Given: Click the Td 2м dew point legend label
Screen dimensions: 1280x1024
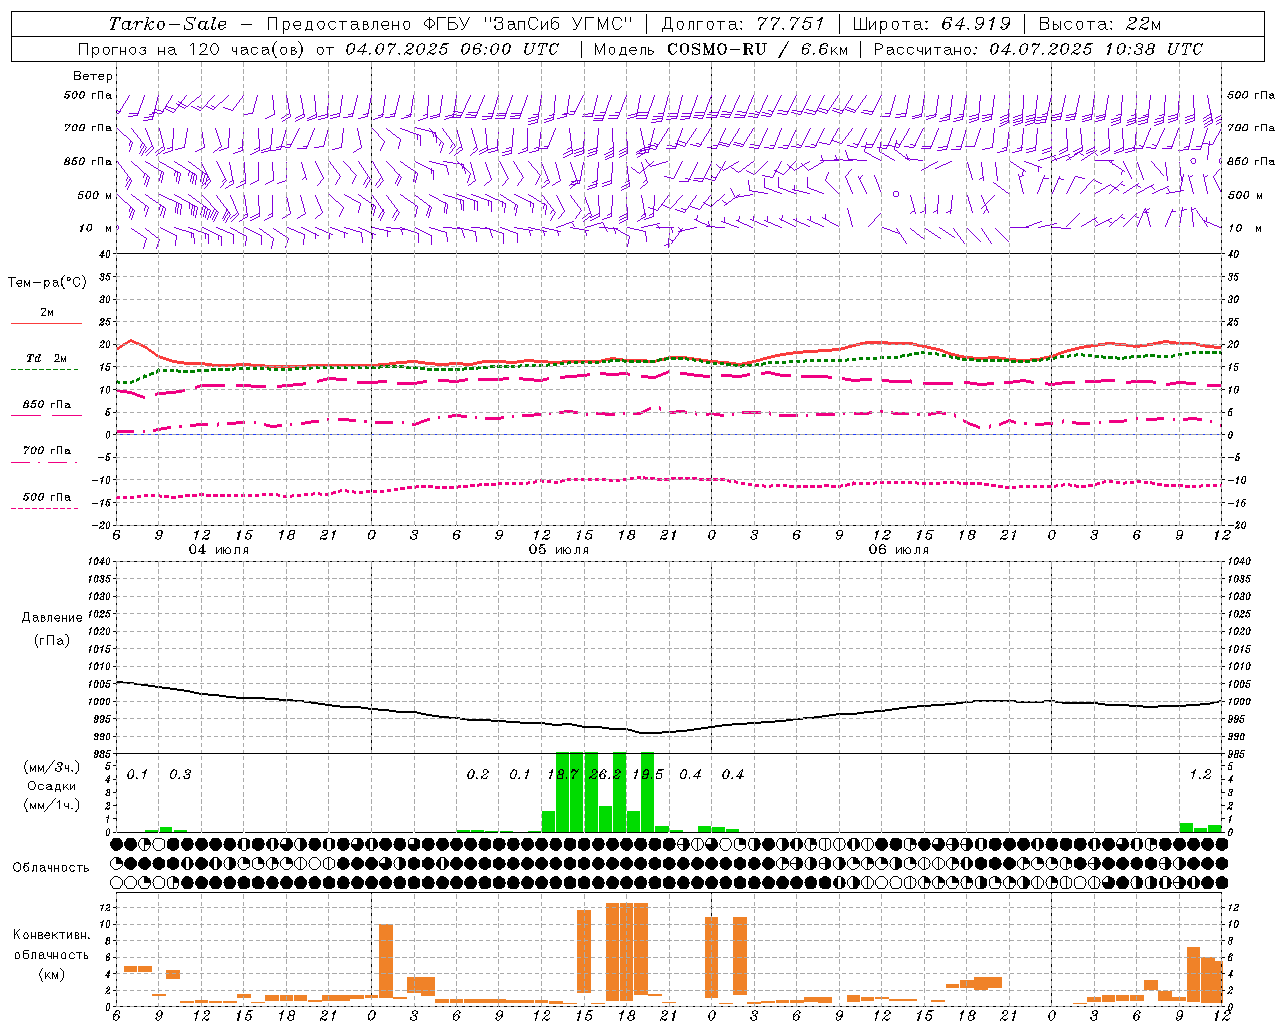Looking at the screenshot, I should pyautogui.click(x=47, y=358).
